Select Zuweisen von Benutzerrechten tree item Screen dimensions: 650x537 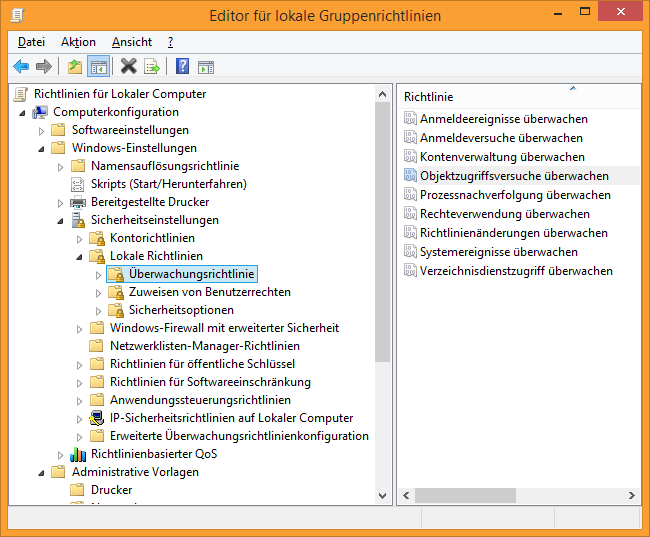(x=209, y=292)
